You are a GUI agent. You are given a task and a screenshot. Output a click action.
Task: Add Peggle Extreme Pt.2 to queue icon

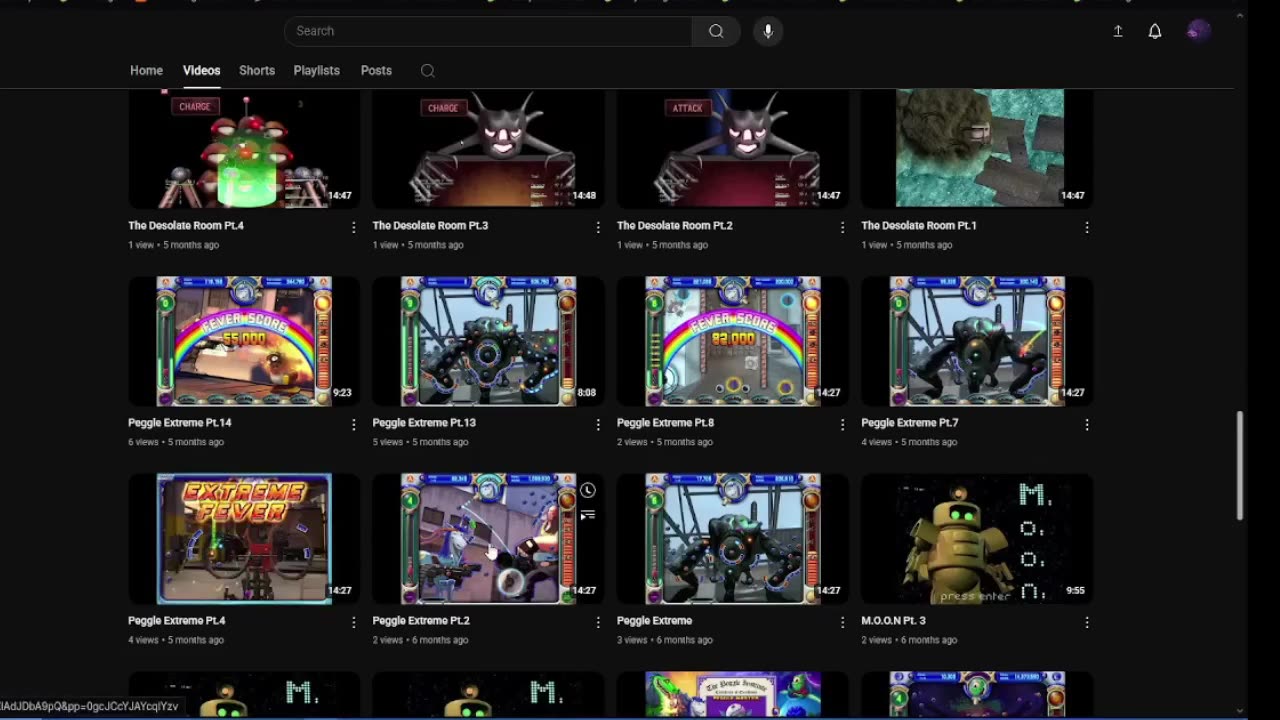(x=588, y=515)
